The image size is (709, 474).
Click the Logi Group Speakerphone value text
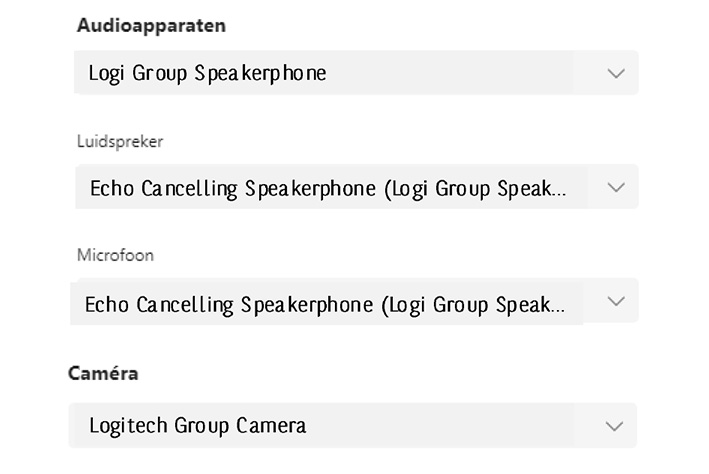[207, 73]
